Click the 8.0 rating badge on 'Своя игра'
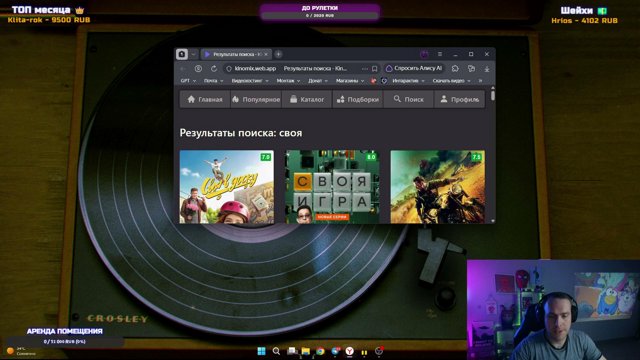This screenshot has height=360, width=640. (x=371, y=157)
